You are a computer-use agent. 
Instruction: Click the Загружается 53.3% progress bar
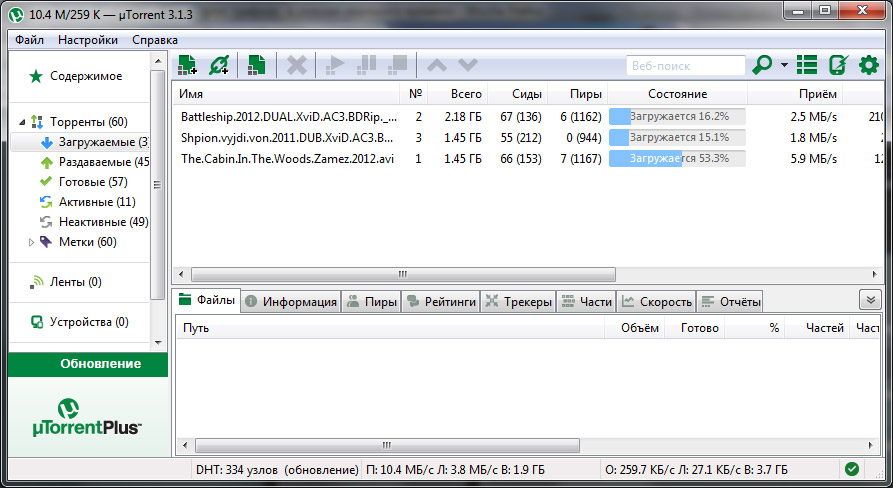(677, 158)
